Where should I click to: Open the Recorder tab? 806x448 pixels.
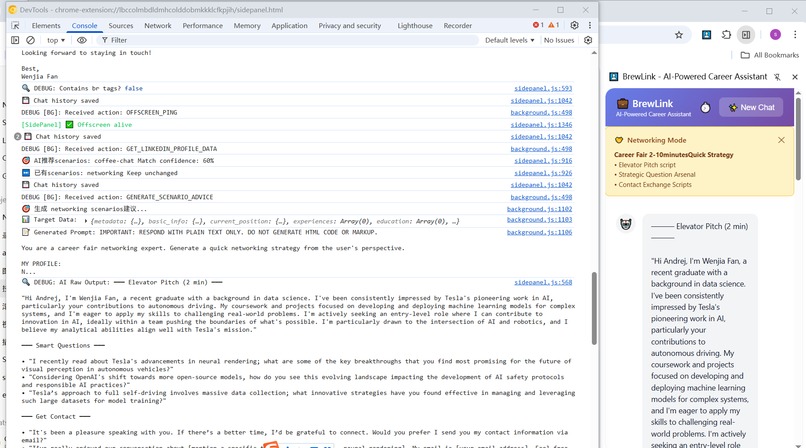(x=457, y=25)
